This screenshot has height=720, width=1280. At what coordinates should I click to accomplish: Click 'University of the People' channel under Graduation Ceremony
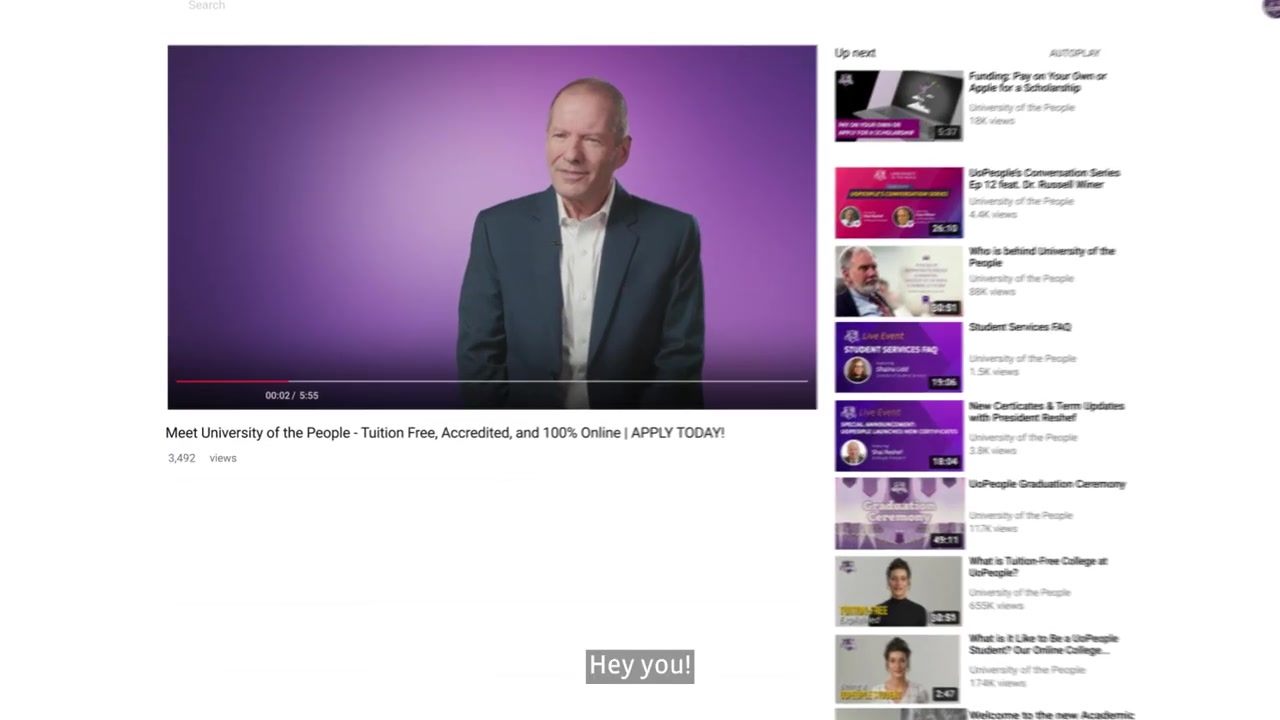click(x=1020, y=515)
